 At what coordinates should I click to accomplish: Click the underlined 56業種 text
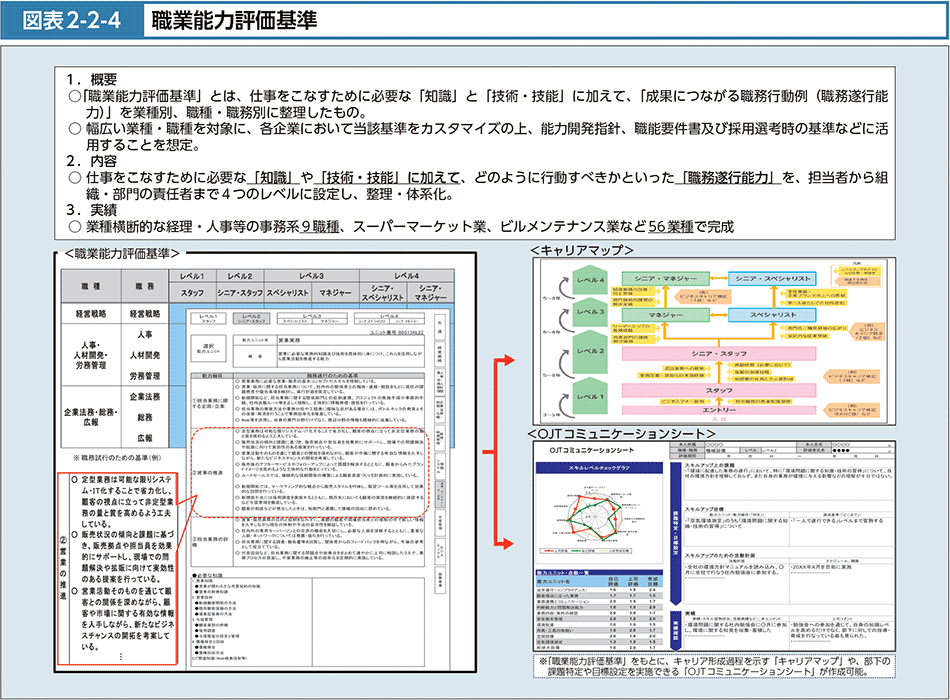[670, 227]
